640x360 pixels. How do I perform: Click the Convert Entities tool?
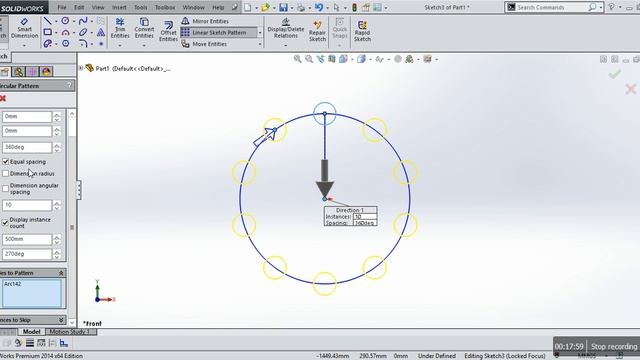(144, 28)
